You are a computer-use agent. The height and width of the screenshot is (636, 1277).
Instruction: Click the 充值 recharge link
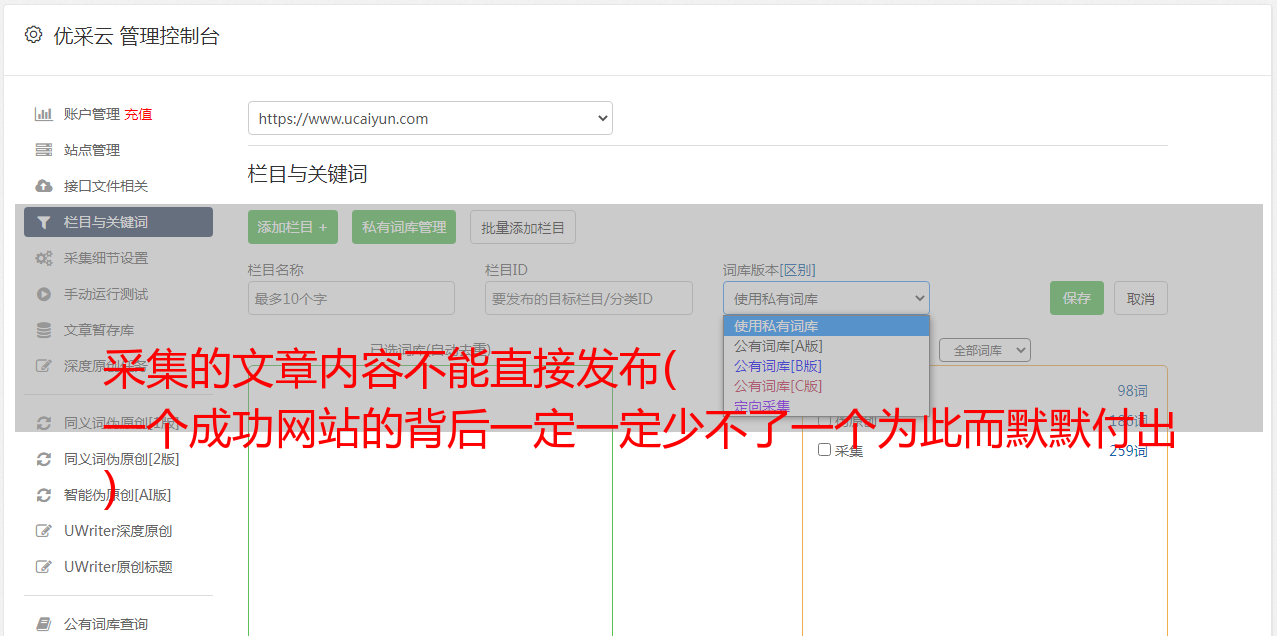138,114
